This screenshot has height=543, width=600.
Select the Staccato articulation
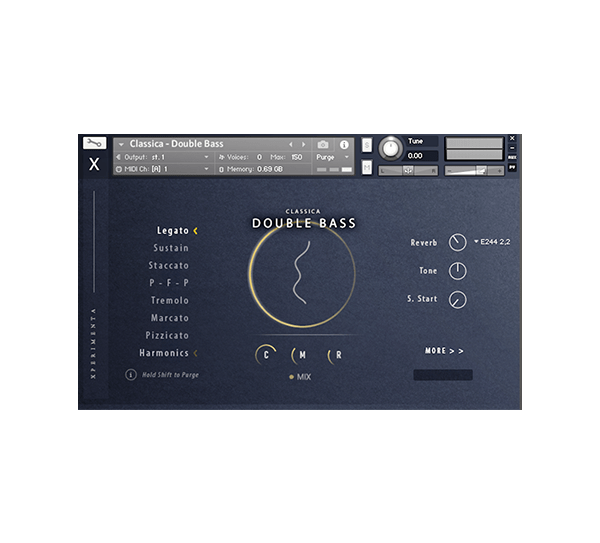168,266
